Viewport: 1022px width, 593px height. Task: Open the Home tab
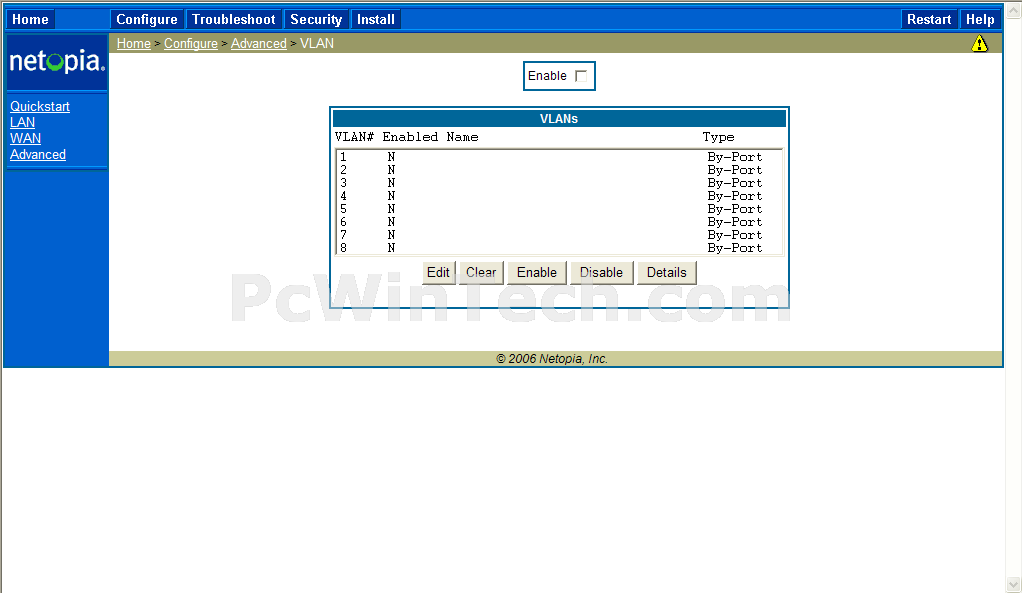coord(30,20)
